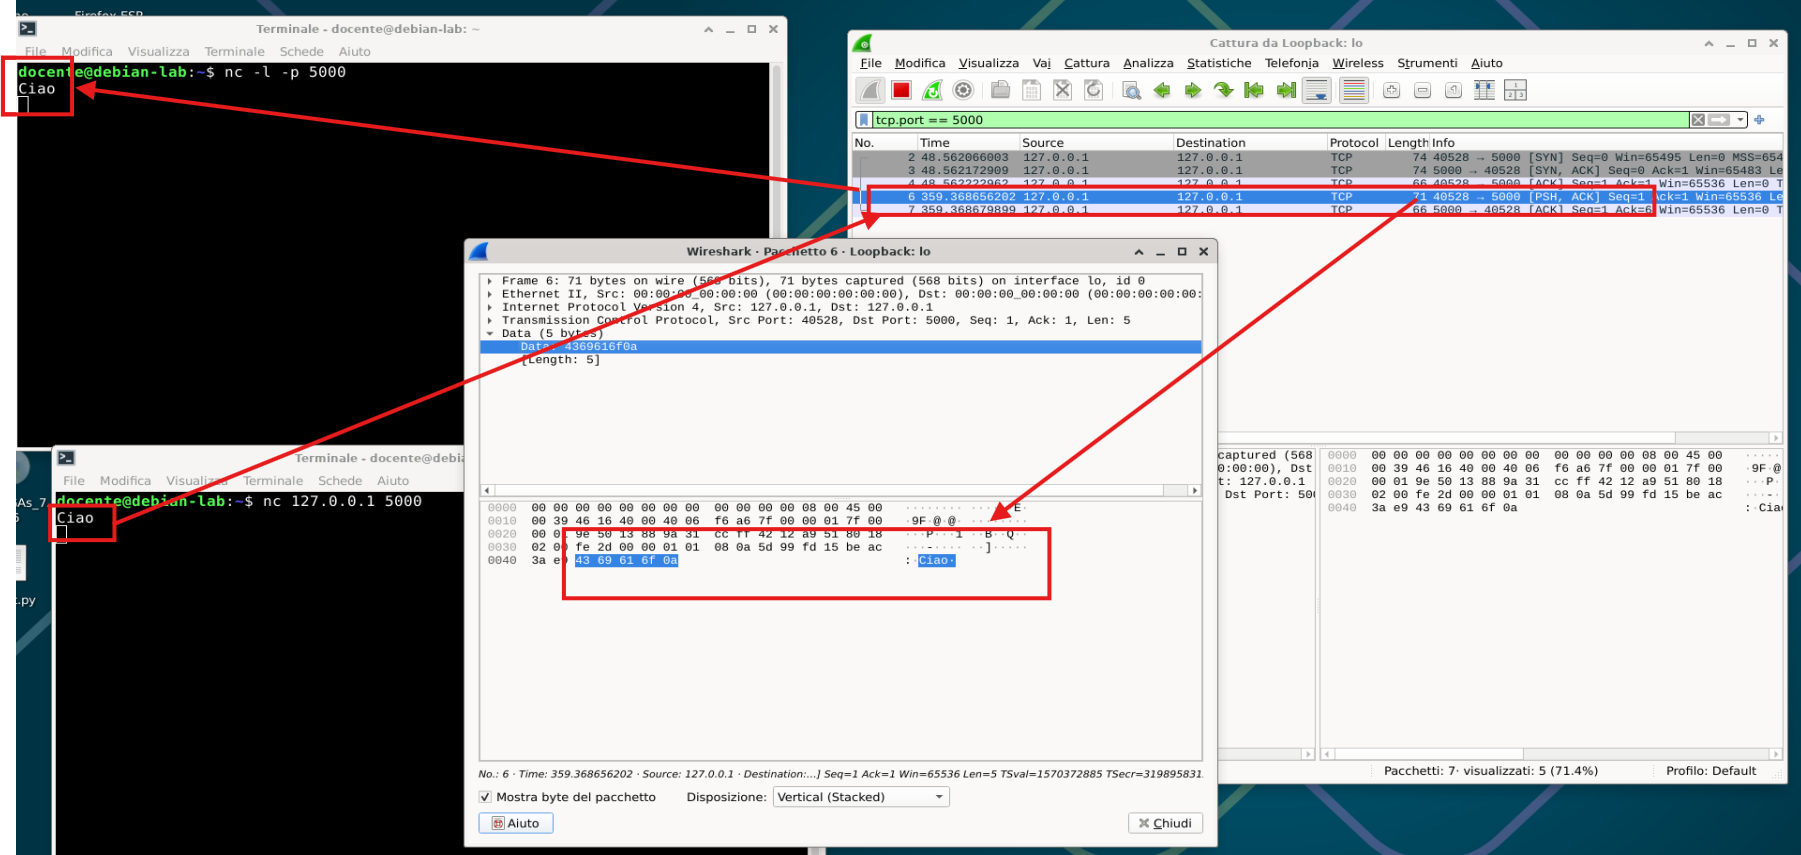Reload the capture file
Image resolution: width=1801 pixels, height=855 pixels.
coord(1093,90)
